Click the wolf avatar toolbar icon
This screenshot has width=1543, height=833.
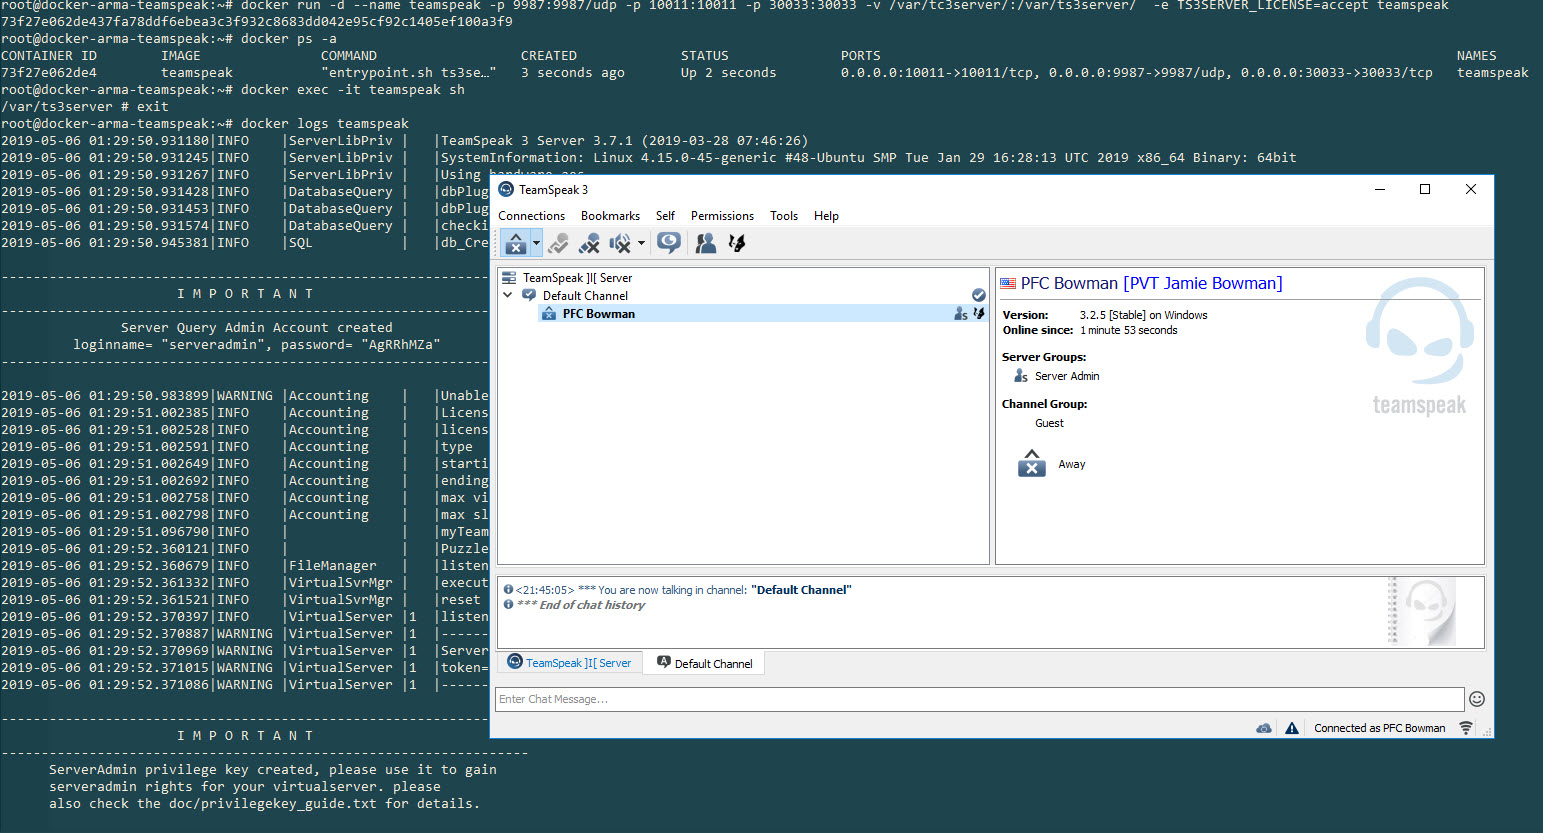coord(737,243)
